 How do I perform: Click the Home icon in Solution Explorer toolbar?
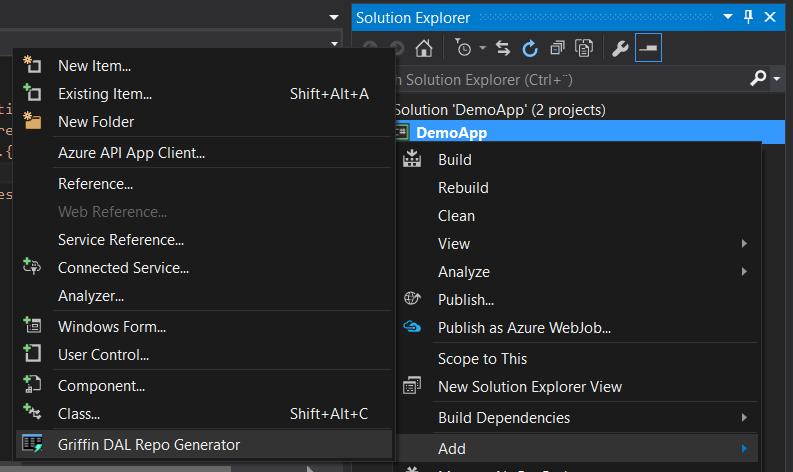[x=424, y=48]
